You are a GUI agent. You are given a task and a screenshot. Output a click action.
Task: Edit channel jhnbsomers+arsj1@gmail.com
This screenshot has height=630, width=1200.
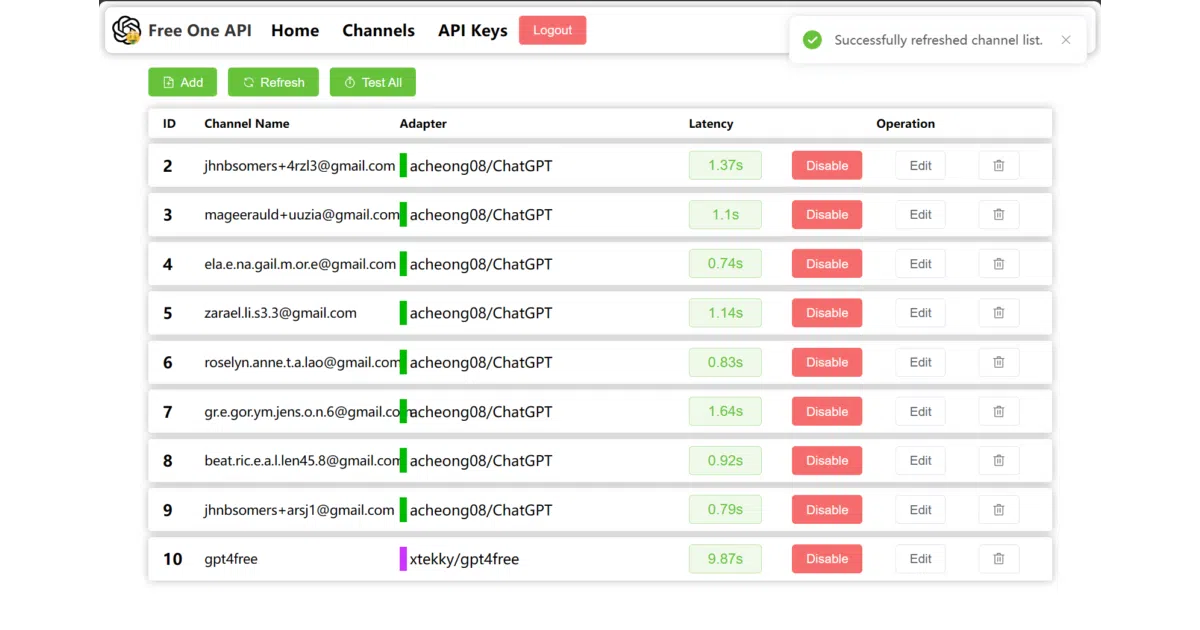920,510
